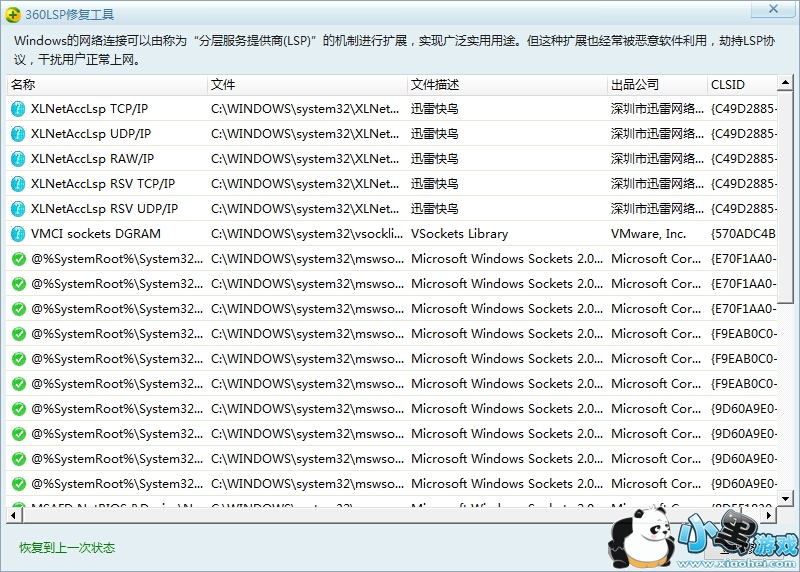Sort the list by the 名称 column header

pyautogui.click(x=107, y=85)
